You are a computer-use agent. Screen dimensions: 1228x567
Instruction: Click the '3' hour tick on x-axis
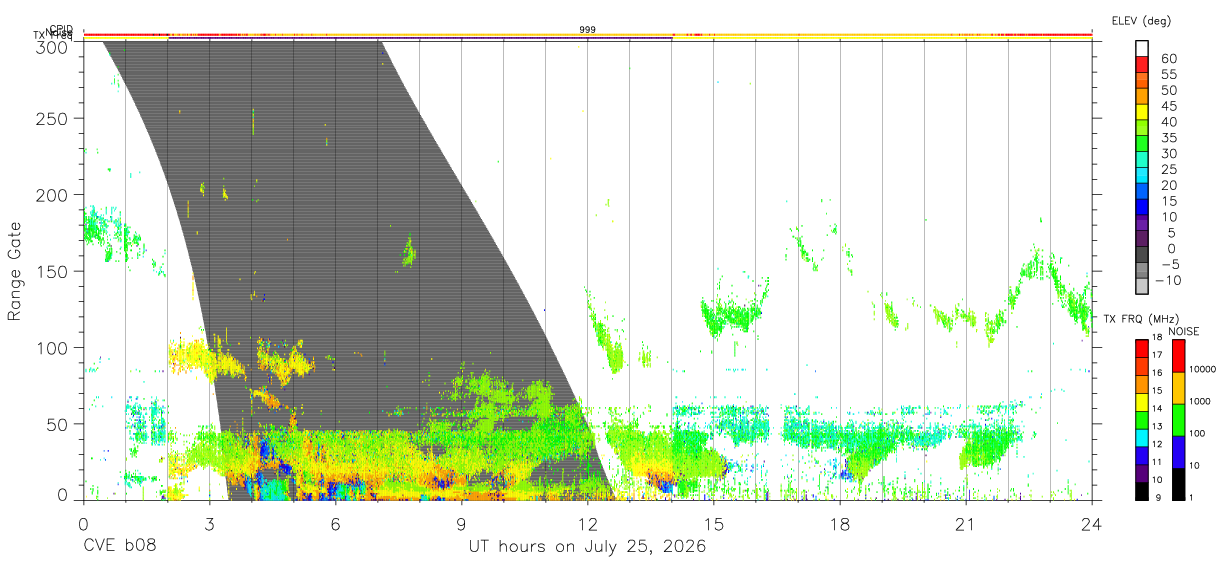[209, 524]
